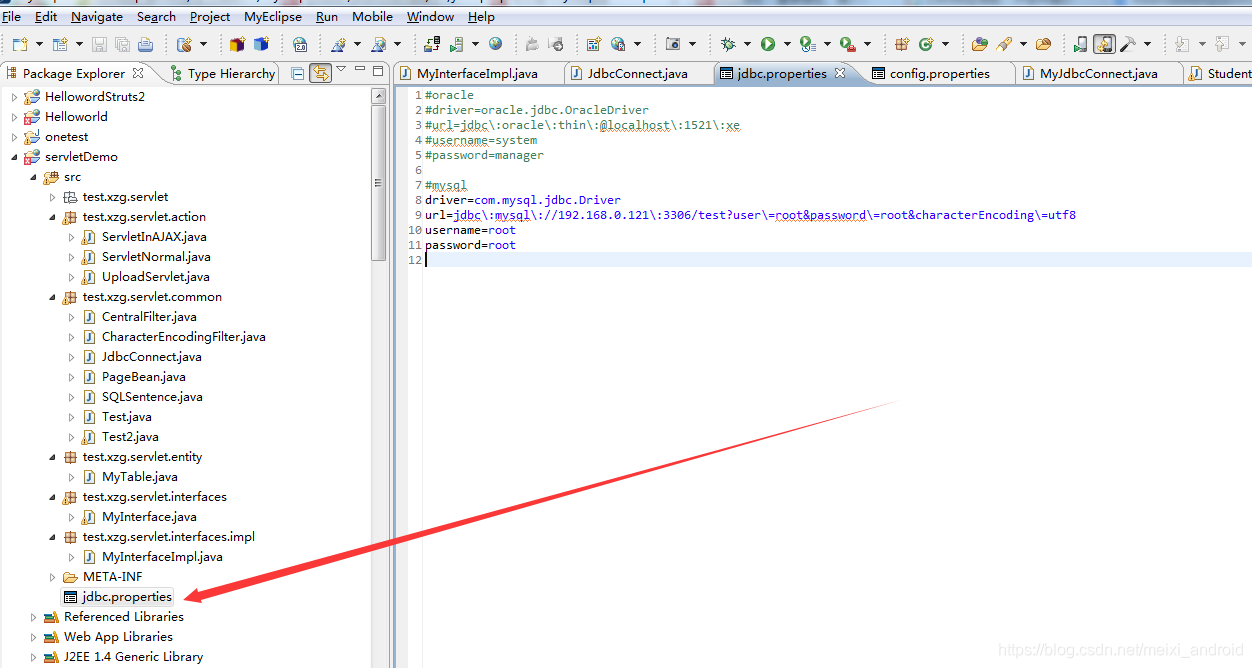
Task: Click the purple cube new module icon
Action: point(237,44)
